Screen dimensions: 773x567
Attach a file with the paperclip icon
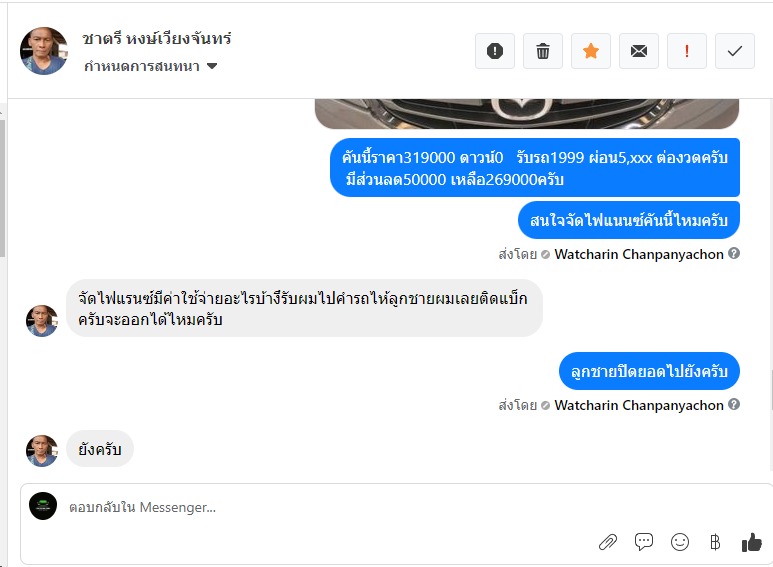[608, 542]
